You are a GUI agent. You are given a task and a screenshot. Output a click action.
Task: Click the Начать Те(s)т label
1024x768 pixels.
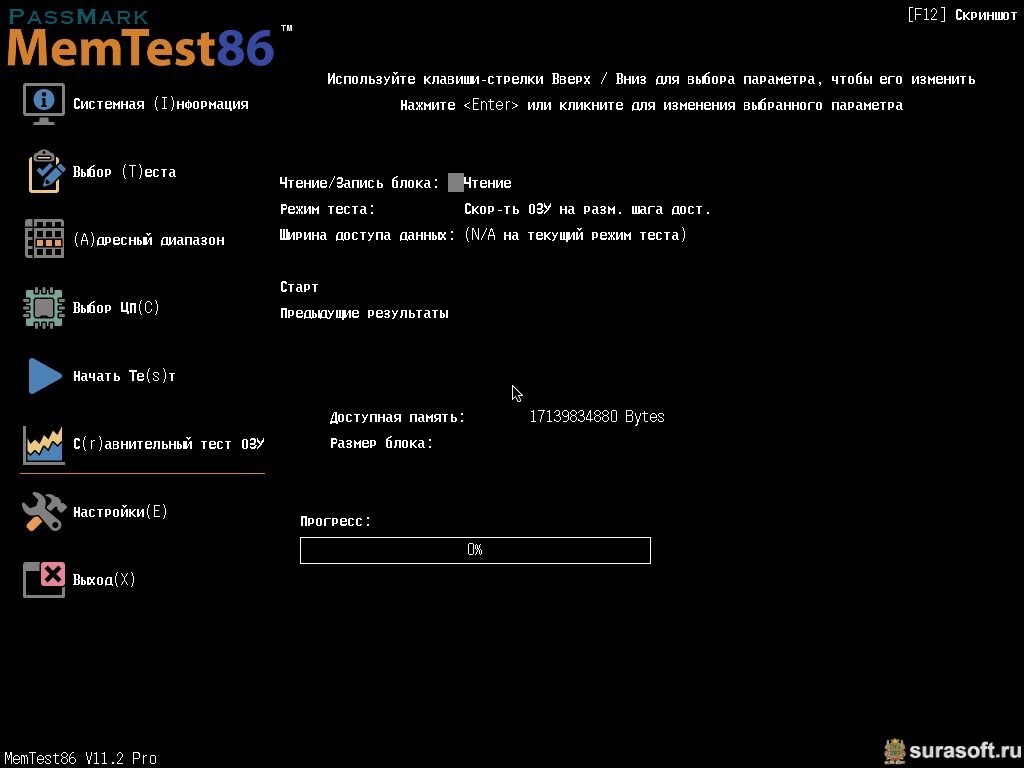tap(124, 376)
